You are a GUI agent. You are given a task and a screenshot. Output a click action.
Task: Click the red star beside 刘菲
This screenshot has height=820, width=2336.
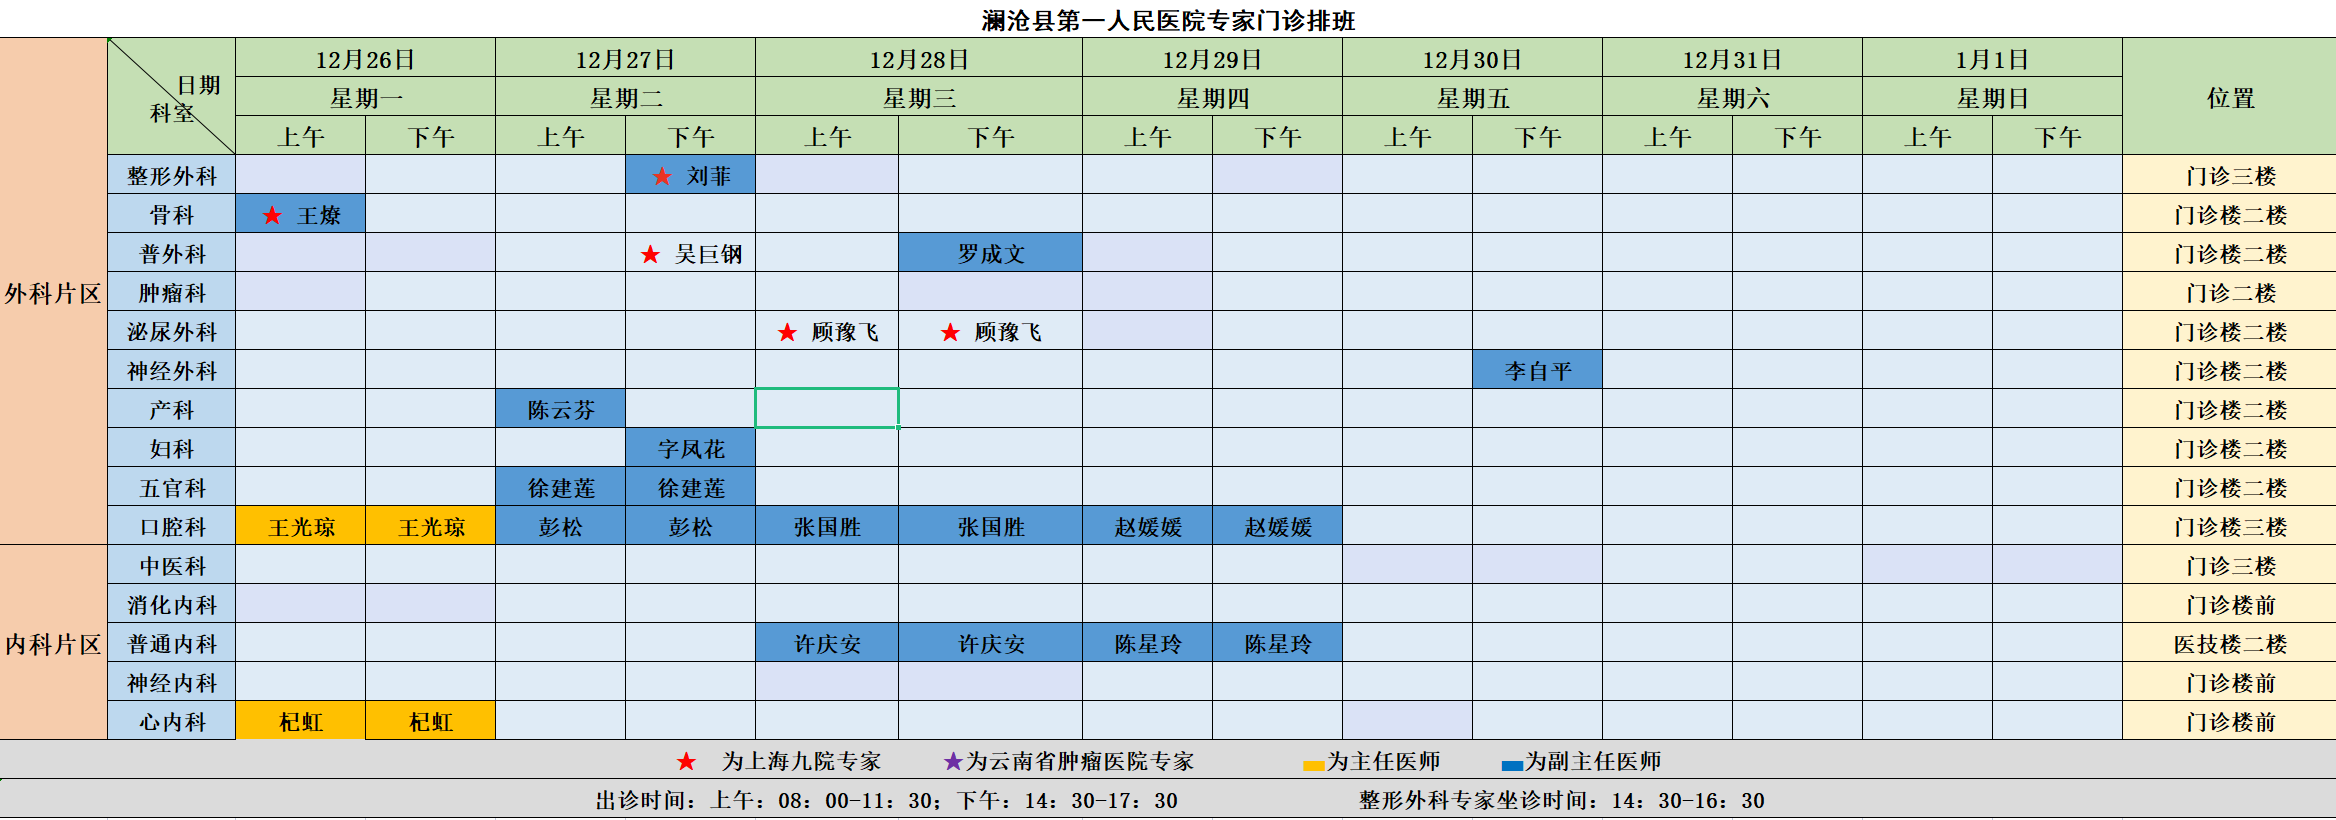662,177
